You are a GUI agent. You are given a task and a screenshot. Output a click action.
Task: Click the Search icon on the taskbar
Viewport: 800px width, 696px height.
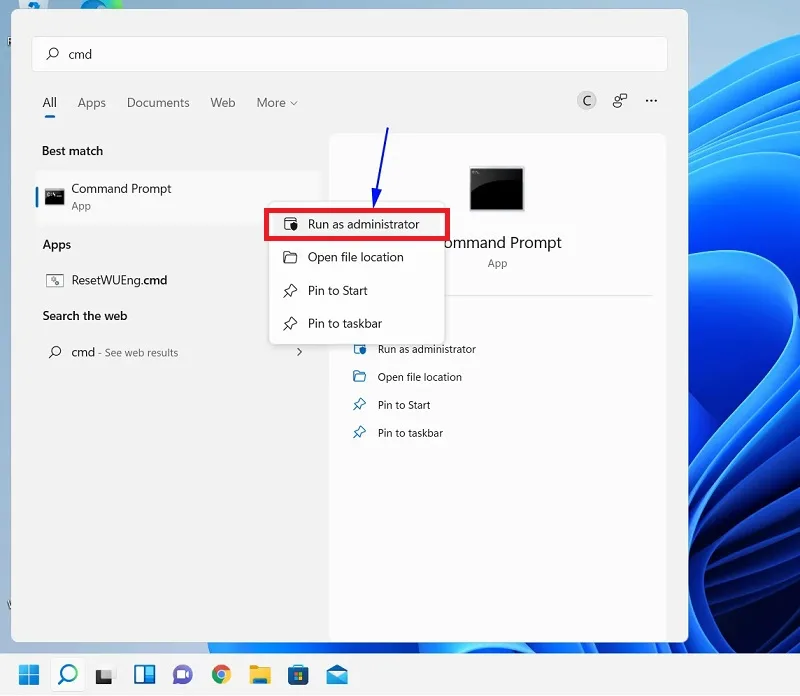[68, 675]
